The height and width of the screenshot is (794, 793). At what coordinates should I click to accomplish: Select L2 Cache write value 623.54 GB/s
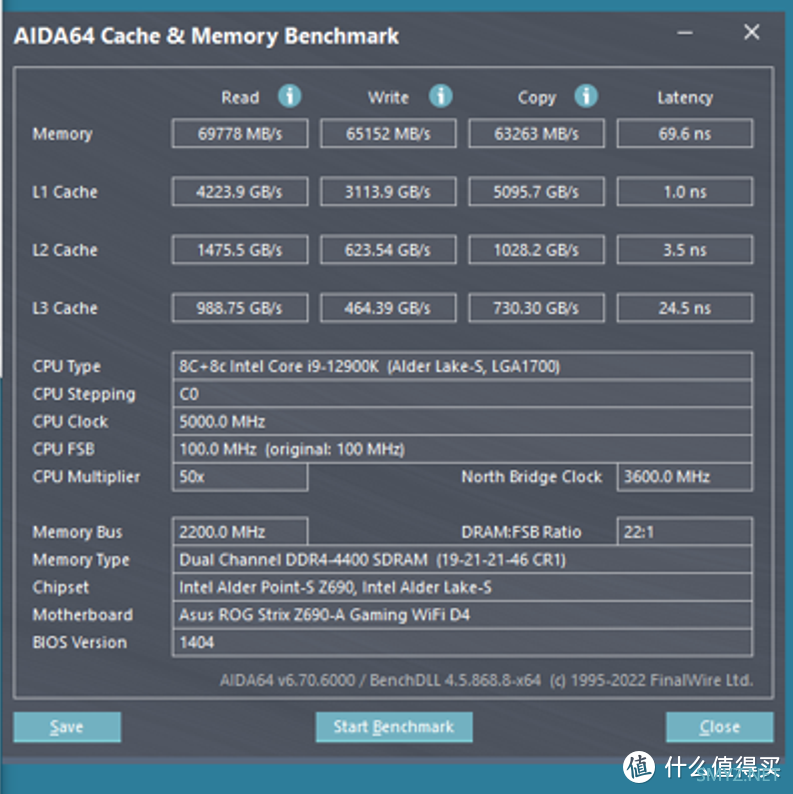(x=388, y=250)
